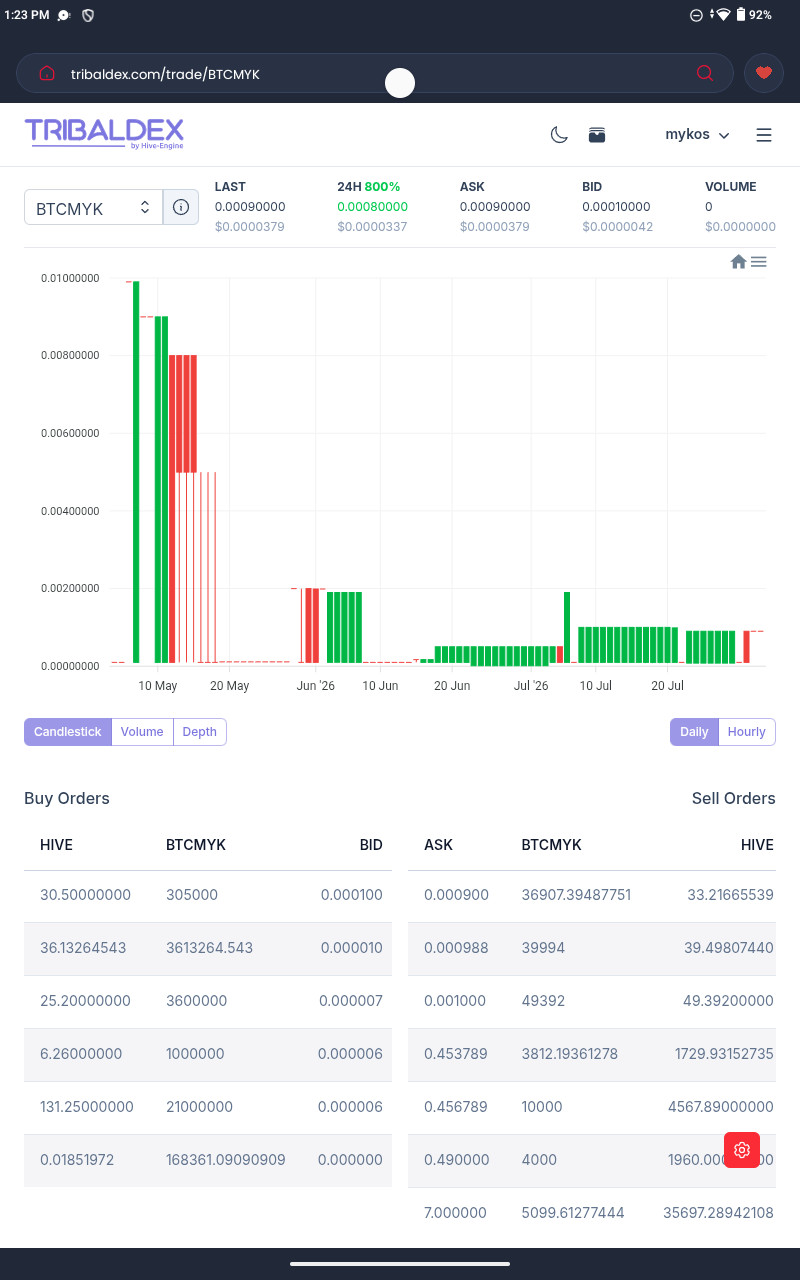The image size is (800, 1280).
Task: Click the tribaldex.com URL address field
Action: point(375,73)
